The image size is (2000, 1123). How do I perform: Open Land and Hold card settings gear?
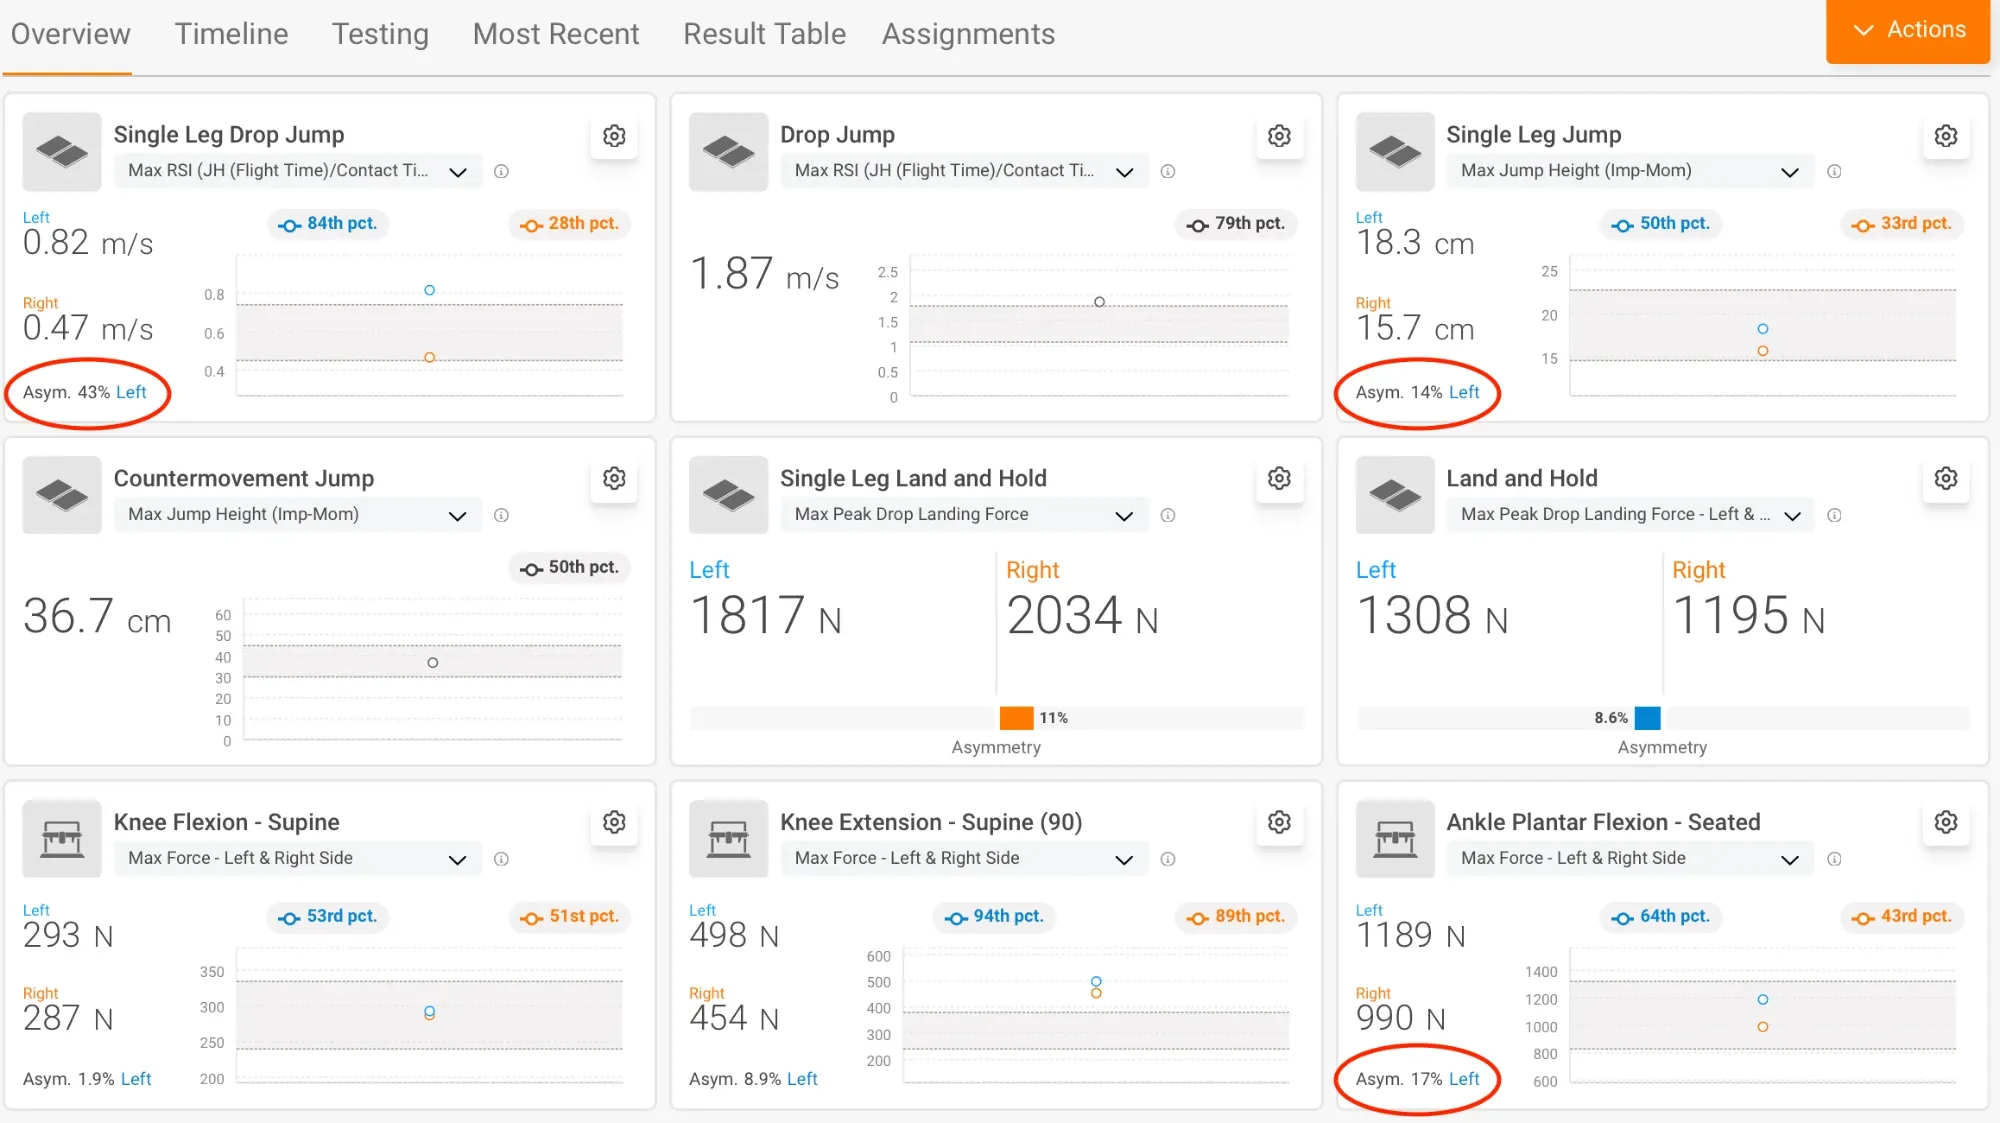[x=1945, y=479]
